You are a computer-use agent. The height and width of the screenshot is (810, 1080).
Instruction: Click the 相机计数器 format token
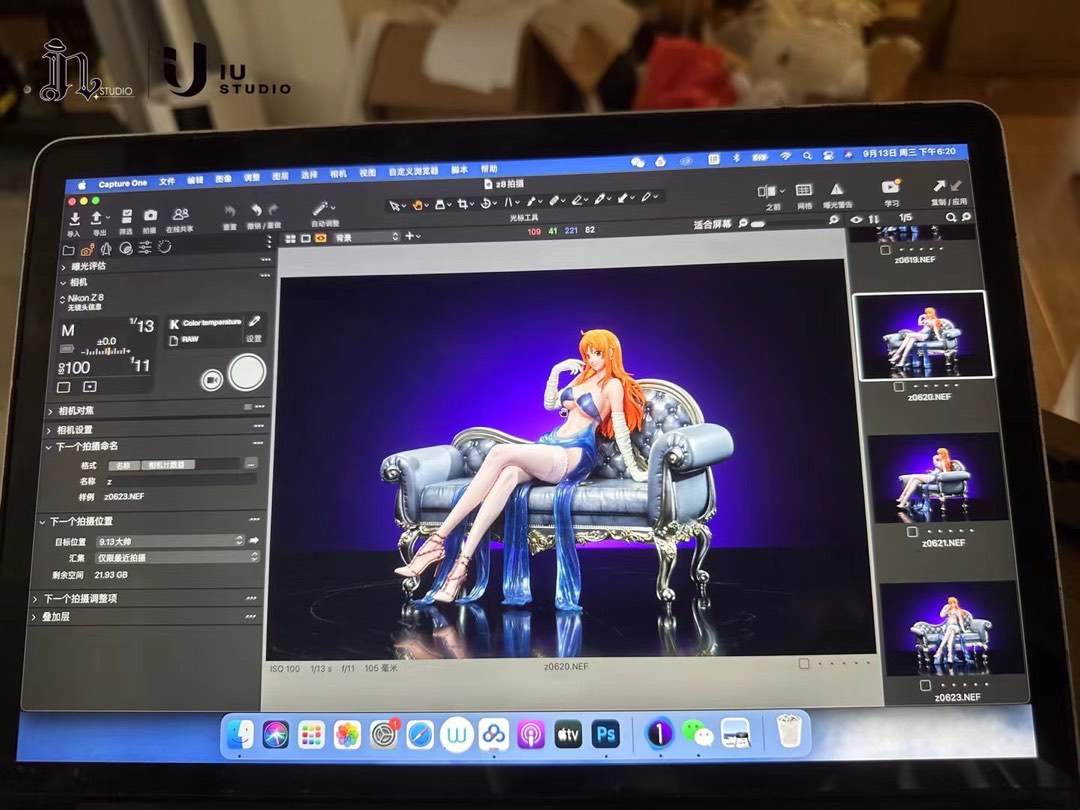point(168,465)
